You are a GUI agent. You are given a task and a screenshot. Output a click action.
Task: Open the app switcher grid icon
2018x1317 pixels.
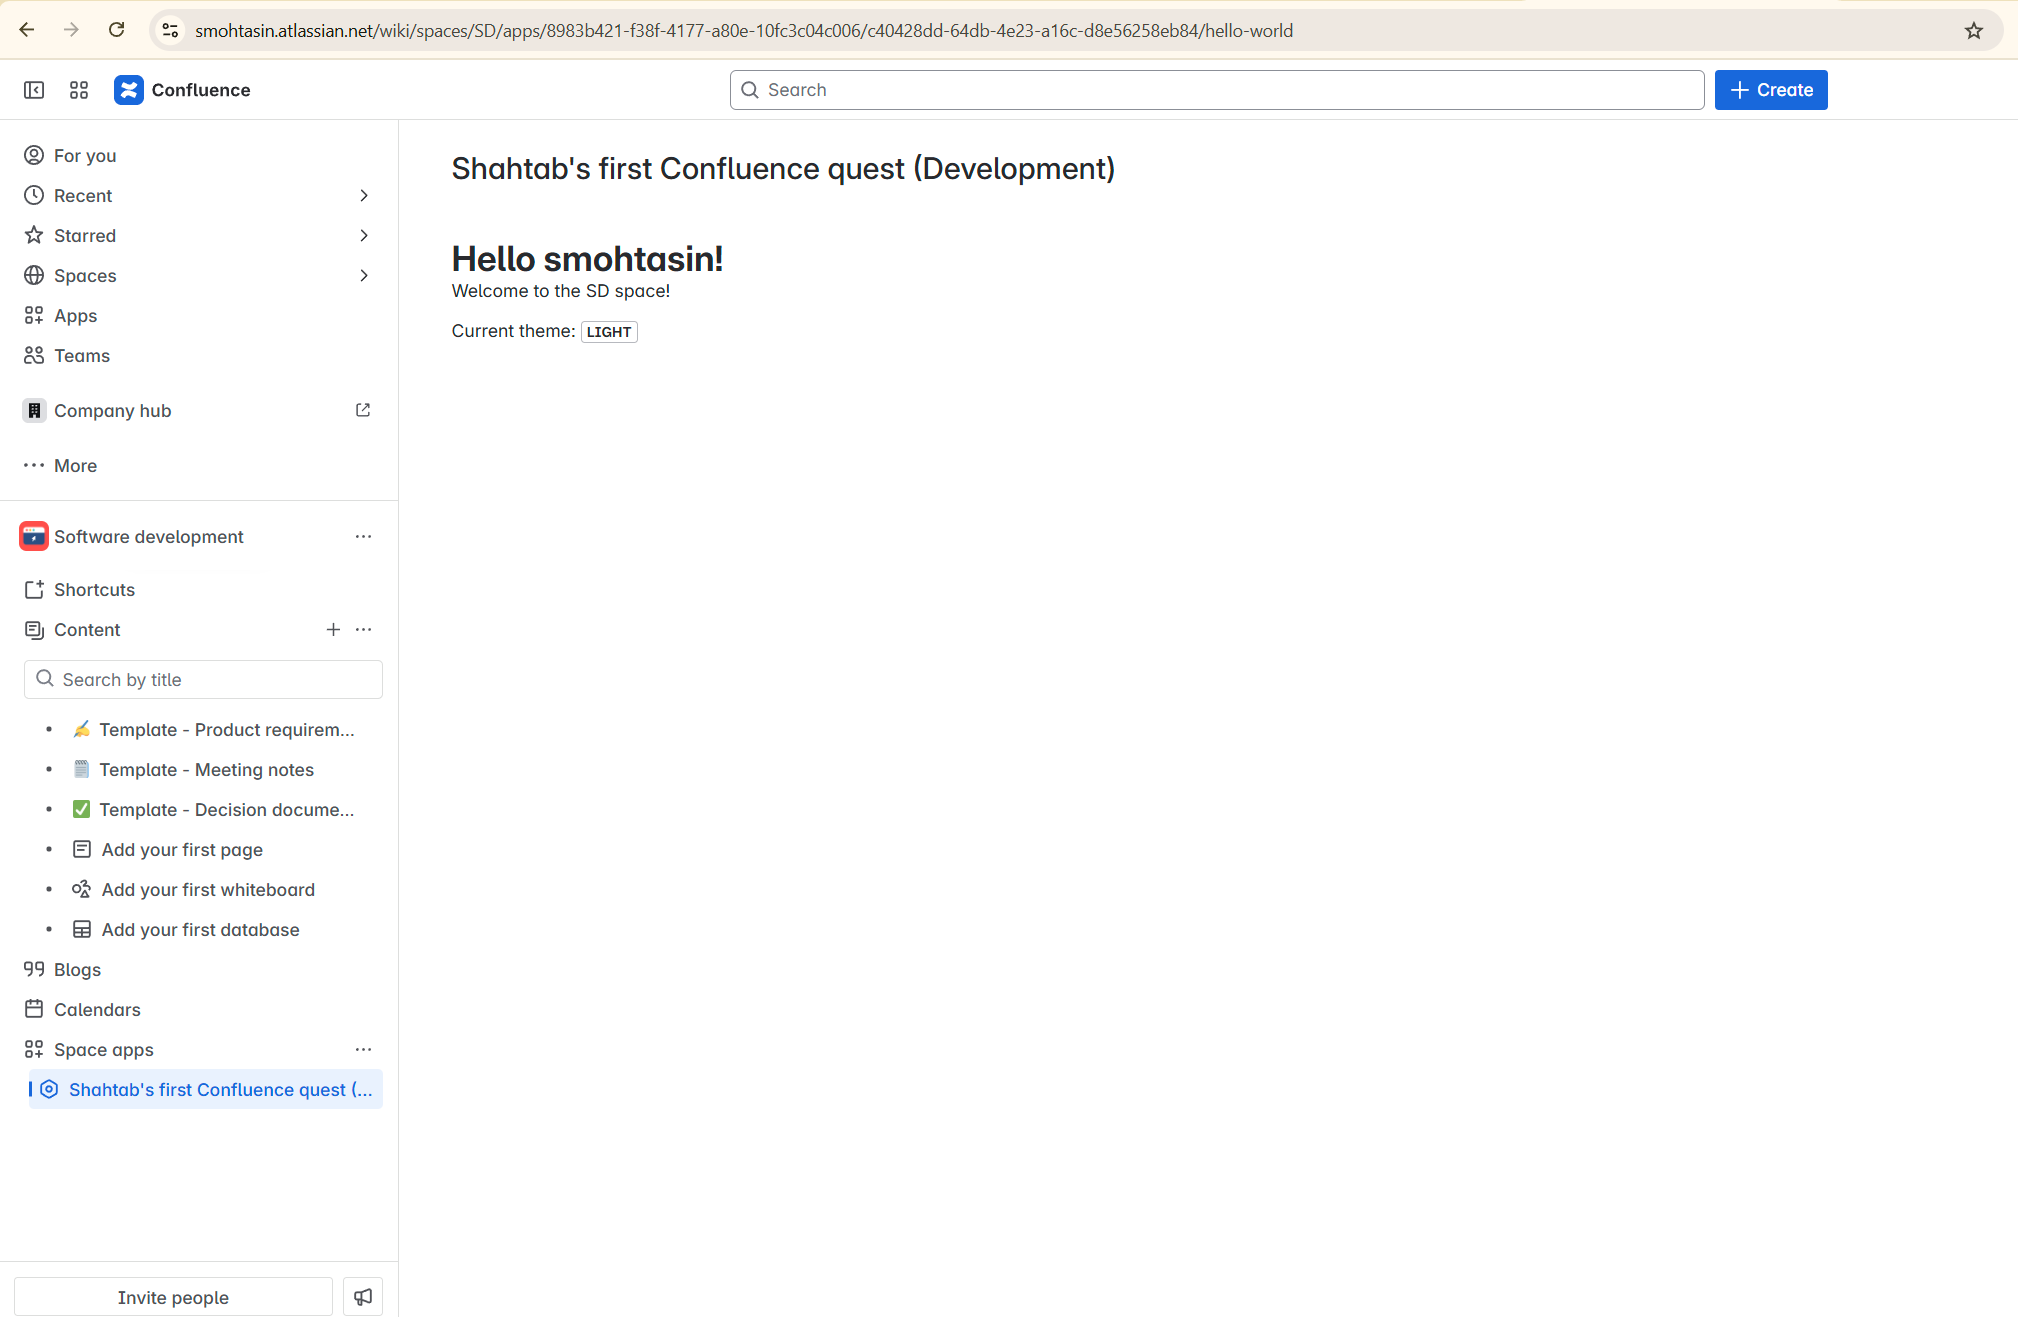tap(79, 90)
